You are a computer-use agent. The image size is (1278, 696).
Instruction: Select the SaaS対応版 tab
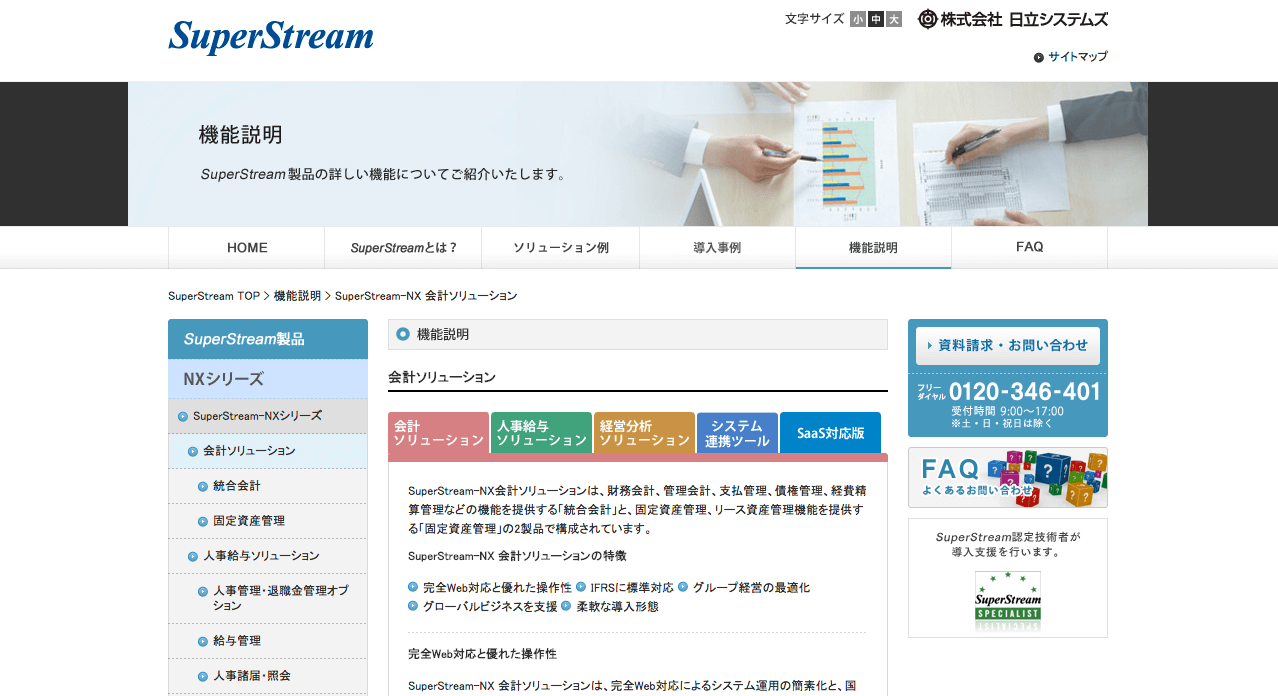(830, 434)
